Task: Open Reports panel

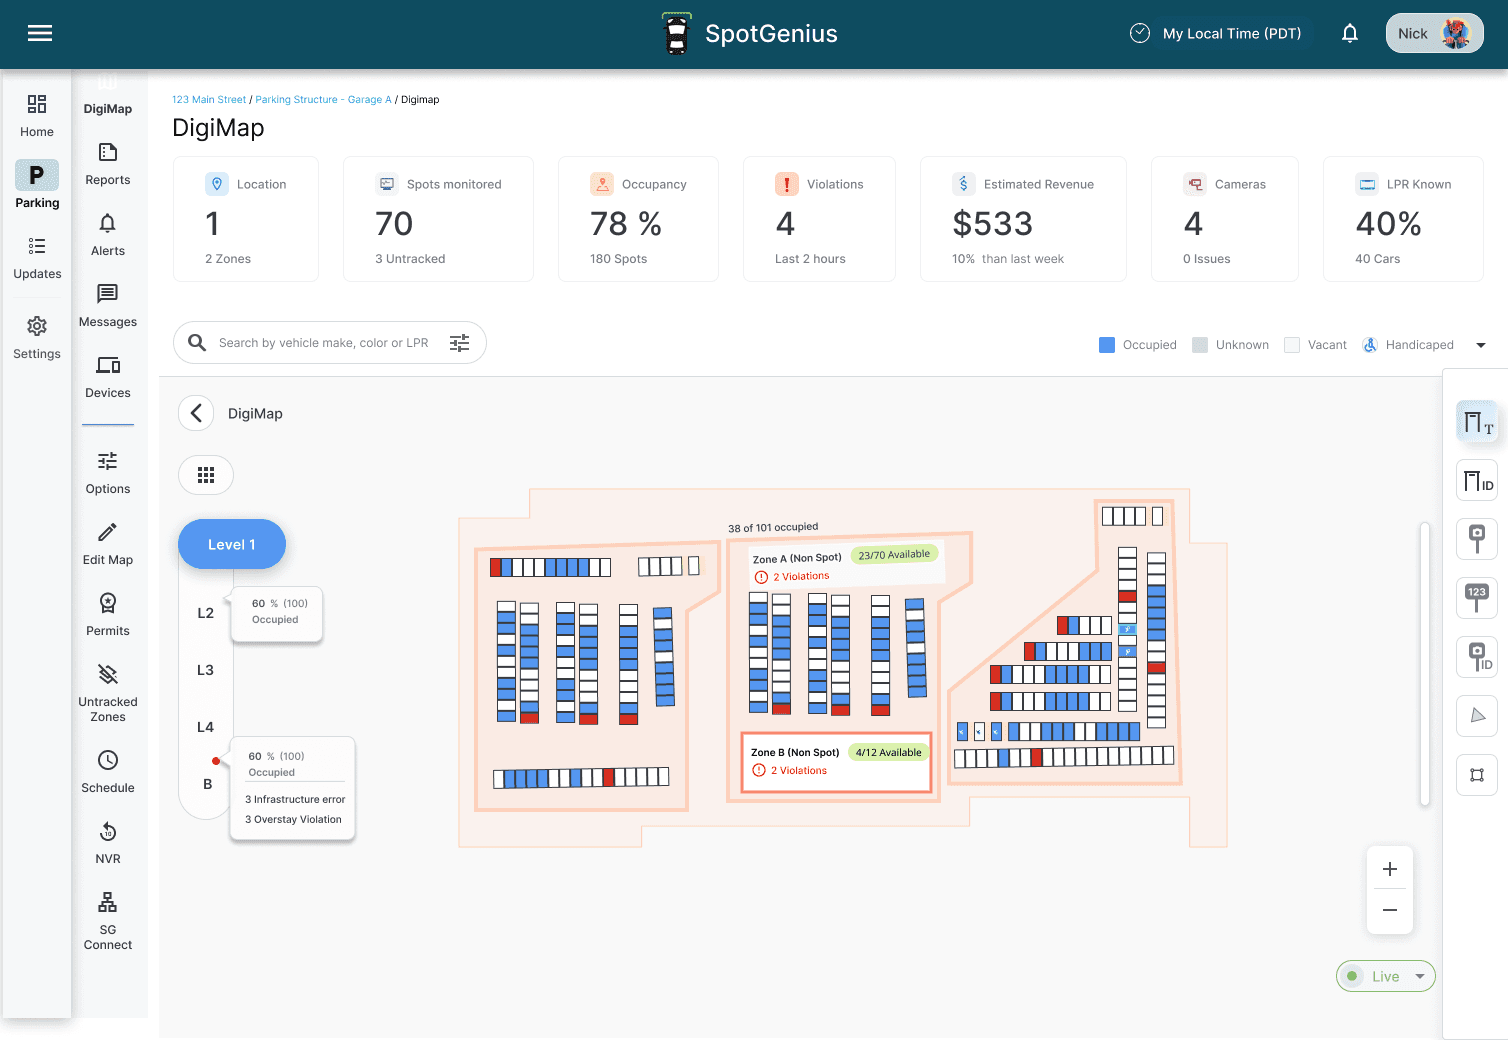Action: (x=108, y=165)
